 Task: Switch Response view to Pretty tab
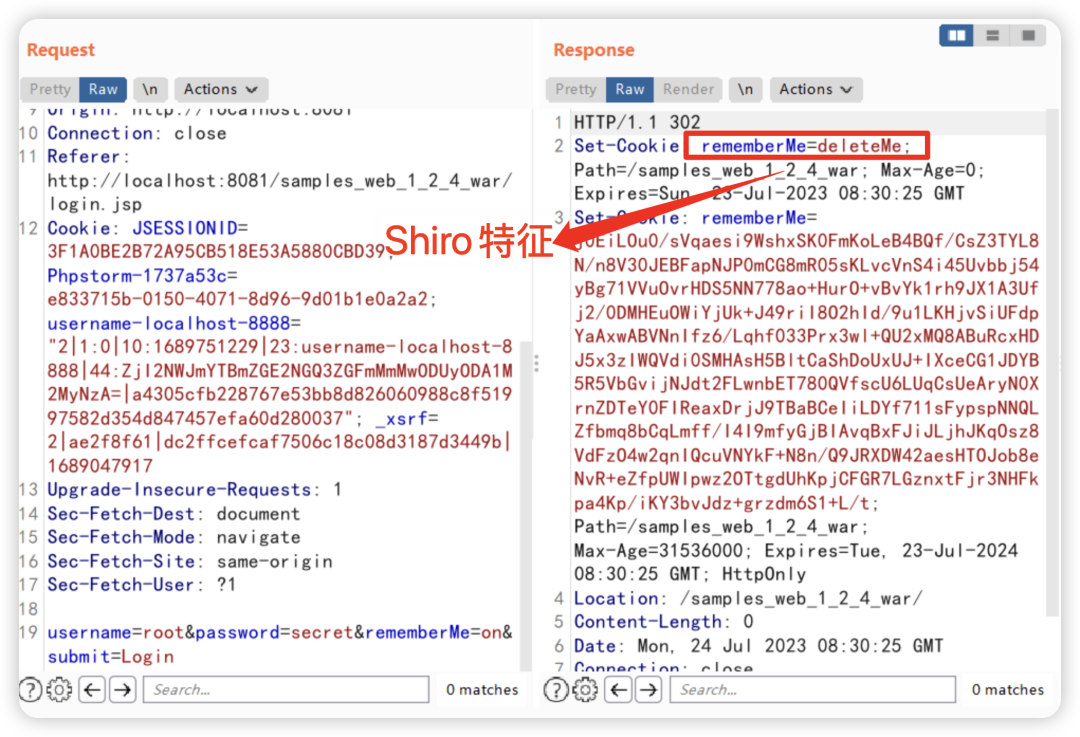click(x=576, y=89)
